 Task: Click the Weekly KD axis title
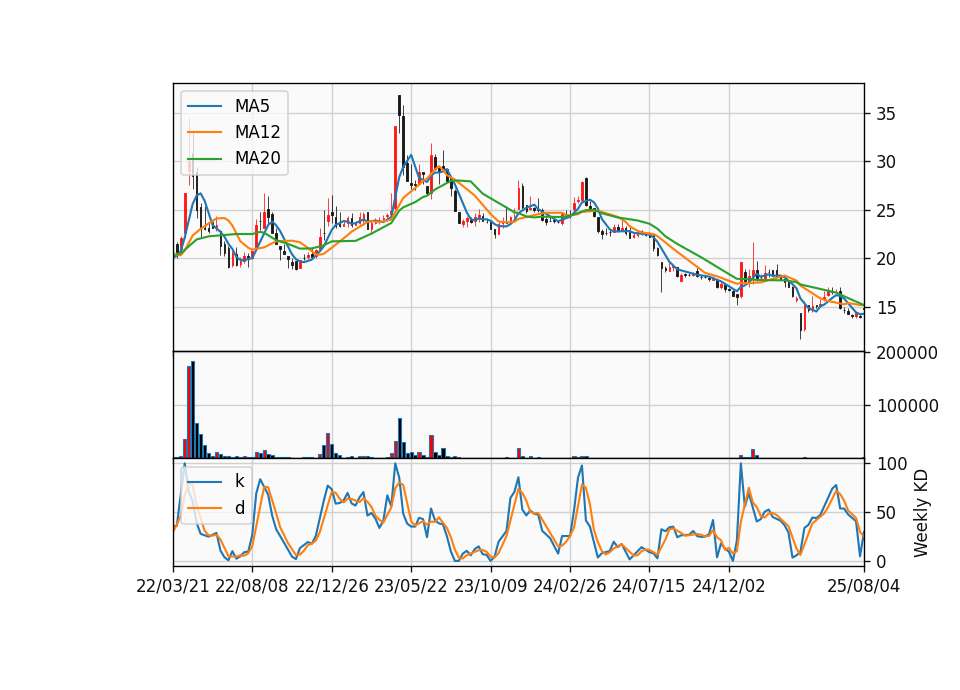click(x=921, y=513)
